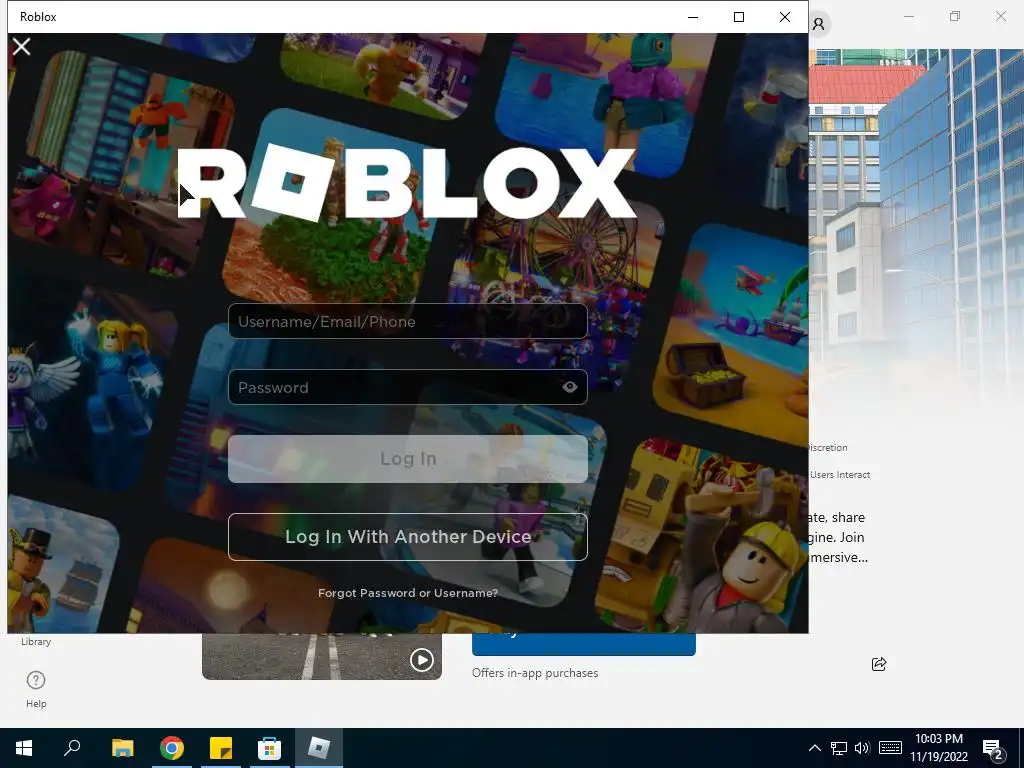
Task: Switch to Microsoft Store on the taskbar
Action: pos(269,748)
